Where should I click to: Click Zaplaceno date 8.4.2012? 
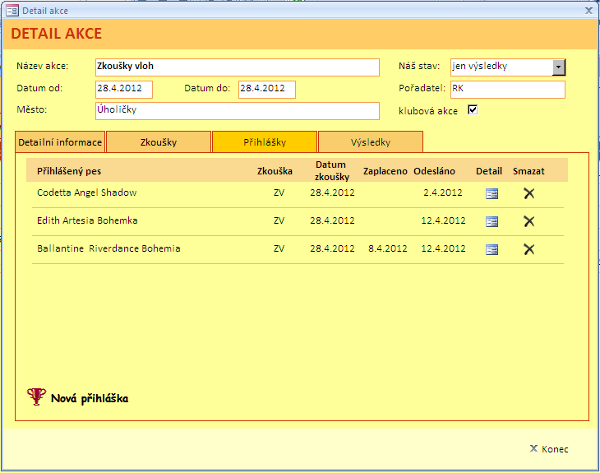coord(388,249)
